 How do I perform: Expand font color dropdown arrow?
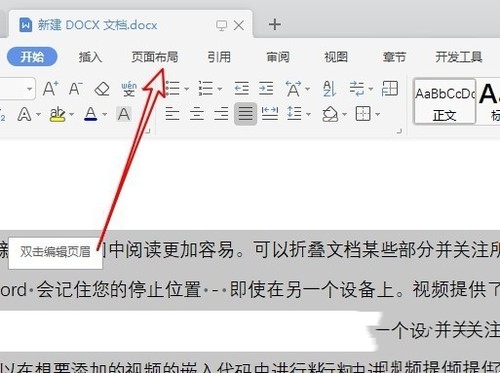click(105, 114)
